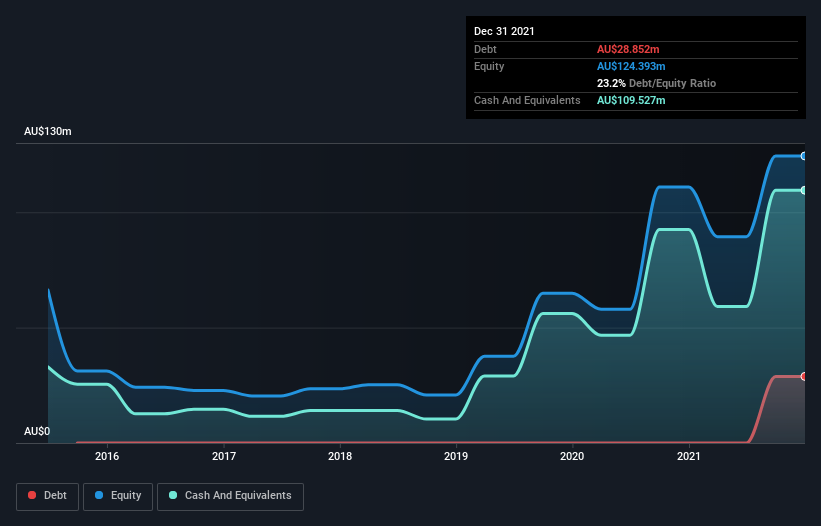821x526 pixels.
Task: Toggle the Debt legend button
Action: click(47, 496)
